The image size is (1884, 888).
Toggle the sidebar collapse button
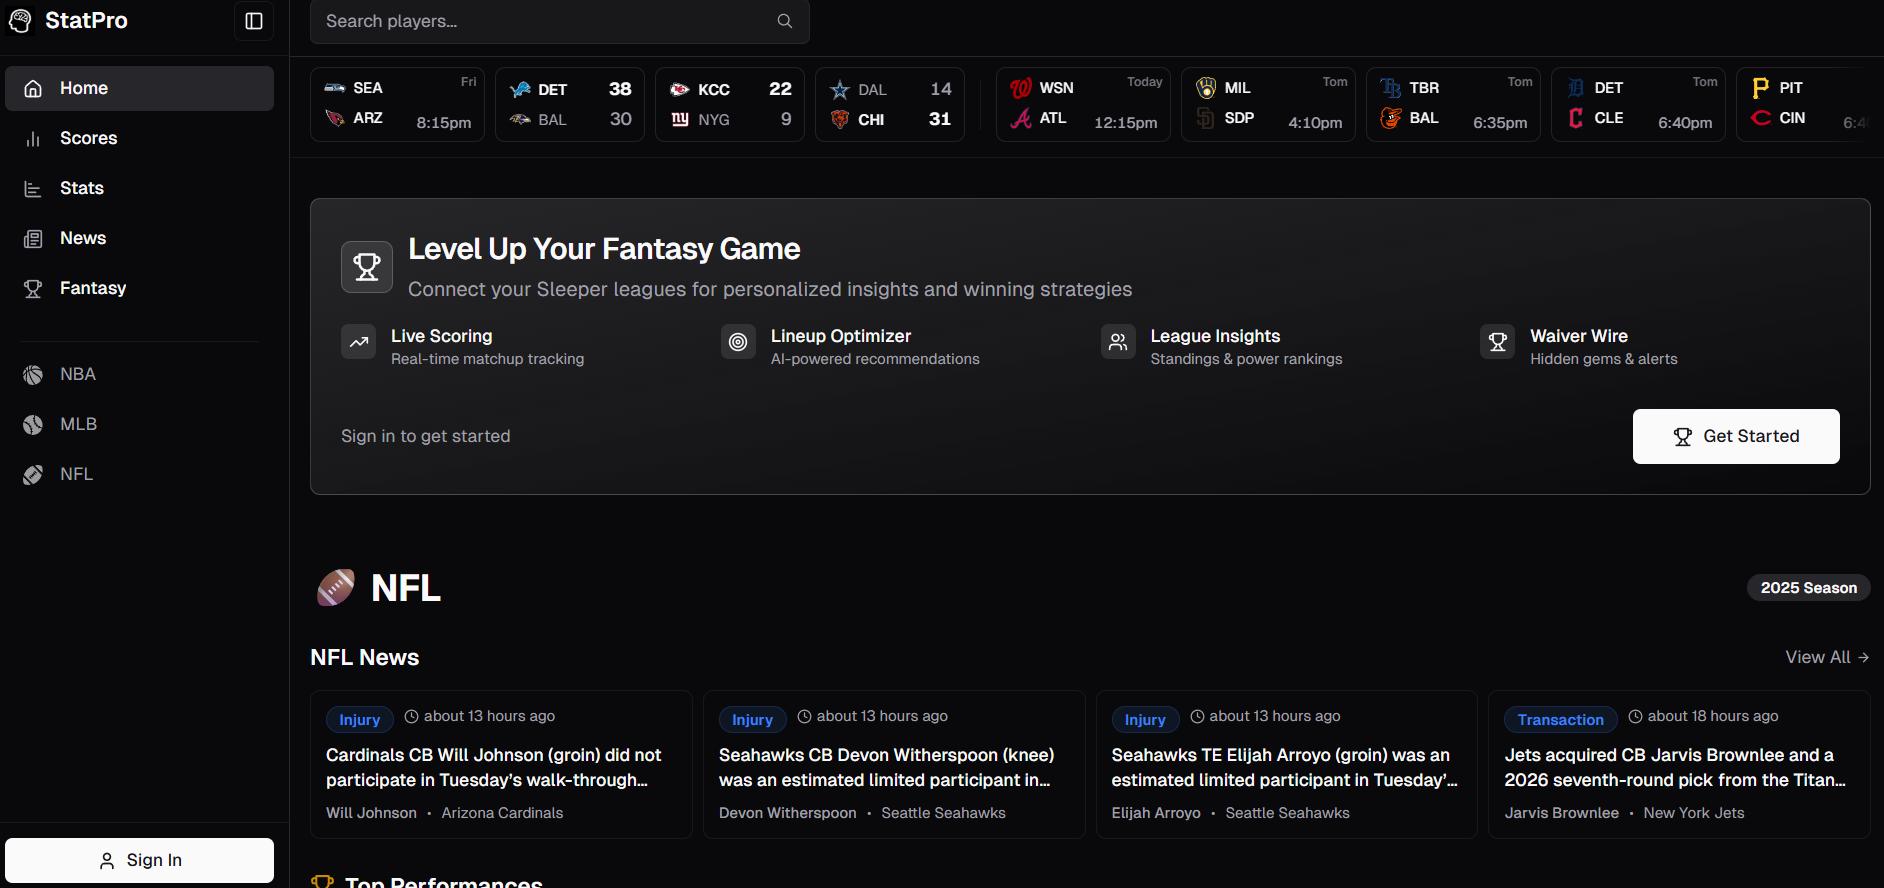tap(254, 21)
